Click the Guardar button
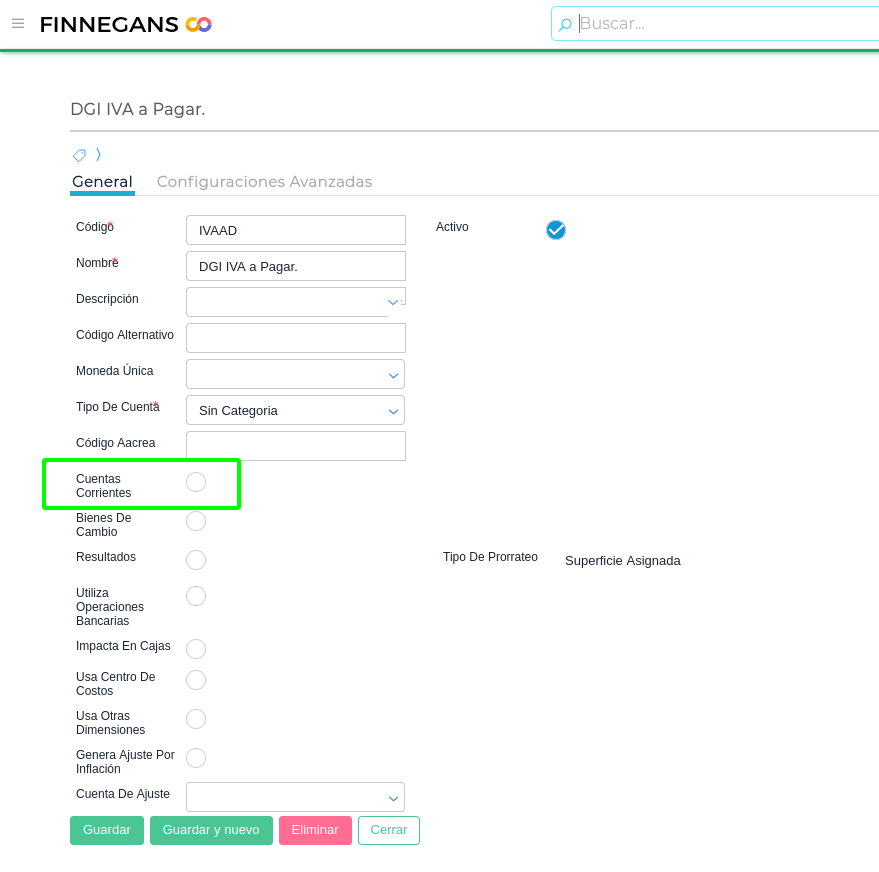 click(x=107, y=830)
